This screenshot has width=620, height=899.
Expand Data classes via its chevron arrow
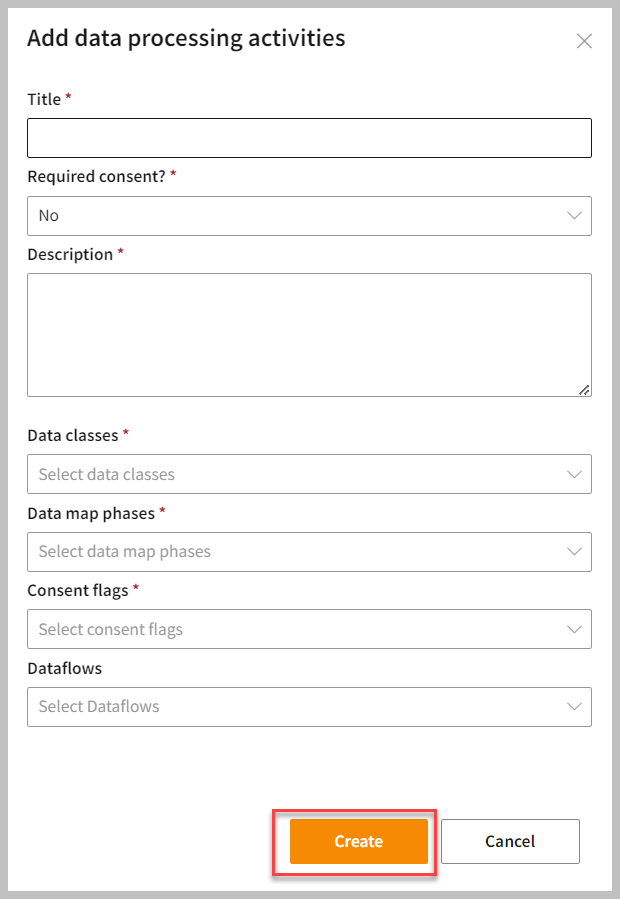pyautogui.click(x=574, y=474)
